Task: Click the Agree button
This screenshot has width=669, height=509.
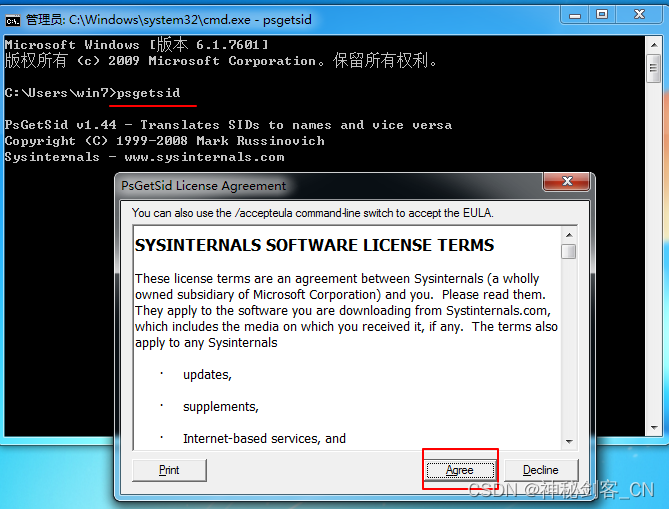Action: (x=460, y=470)
